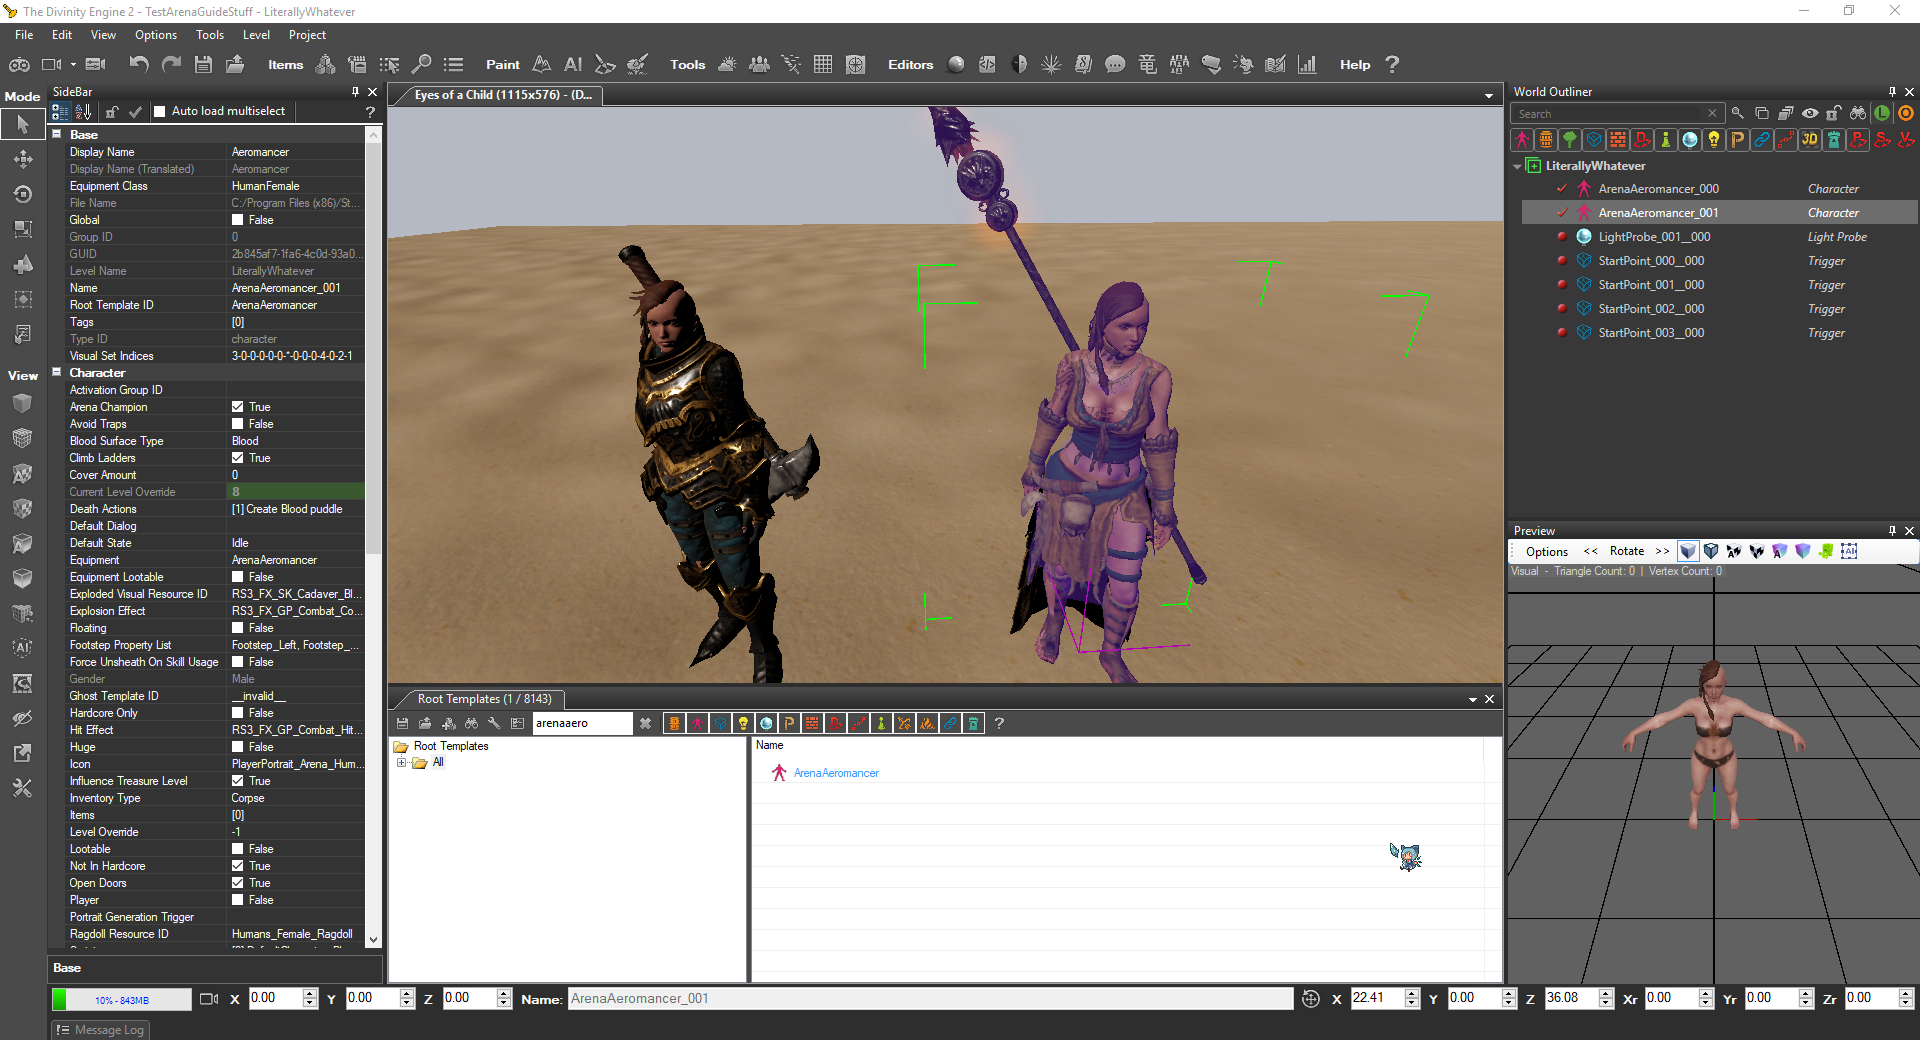This screenshot has width=1920, height=1040.
Task: Click the grid icon in Tools section
Action: 823,64
